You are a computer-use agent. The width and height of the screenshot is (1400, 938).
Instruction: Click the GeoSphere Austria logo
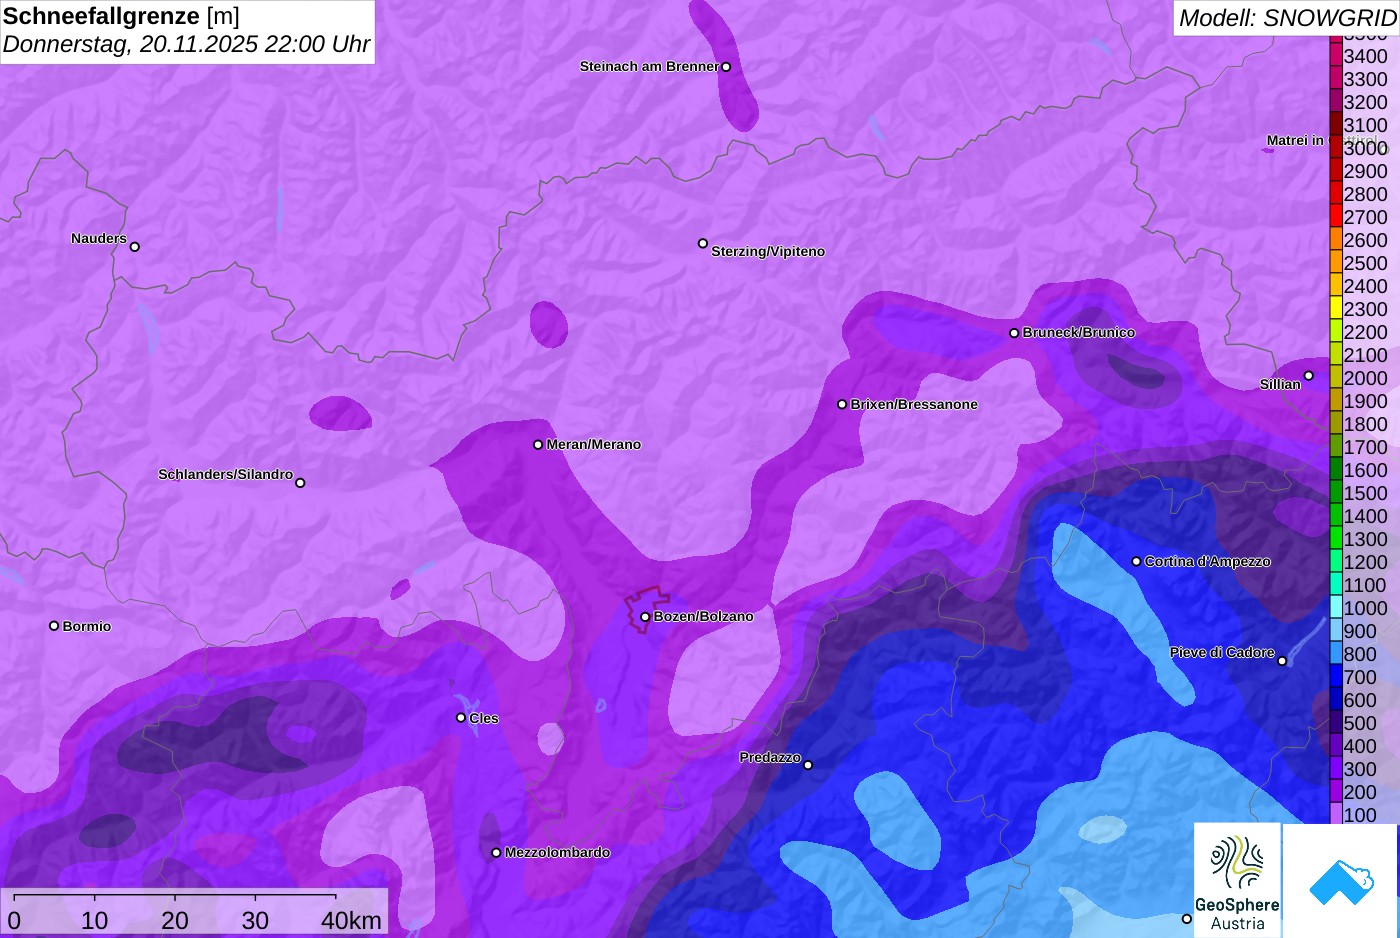tap(1237, 881)
